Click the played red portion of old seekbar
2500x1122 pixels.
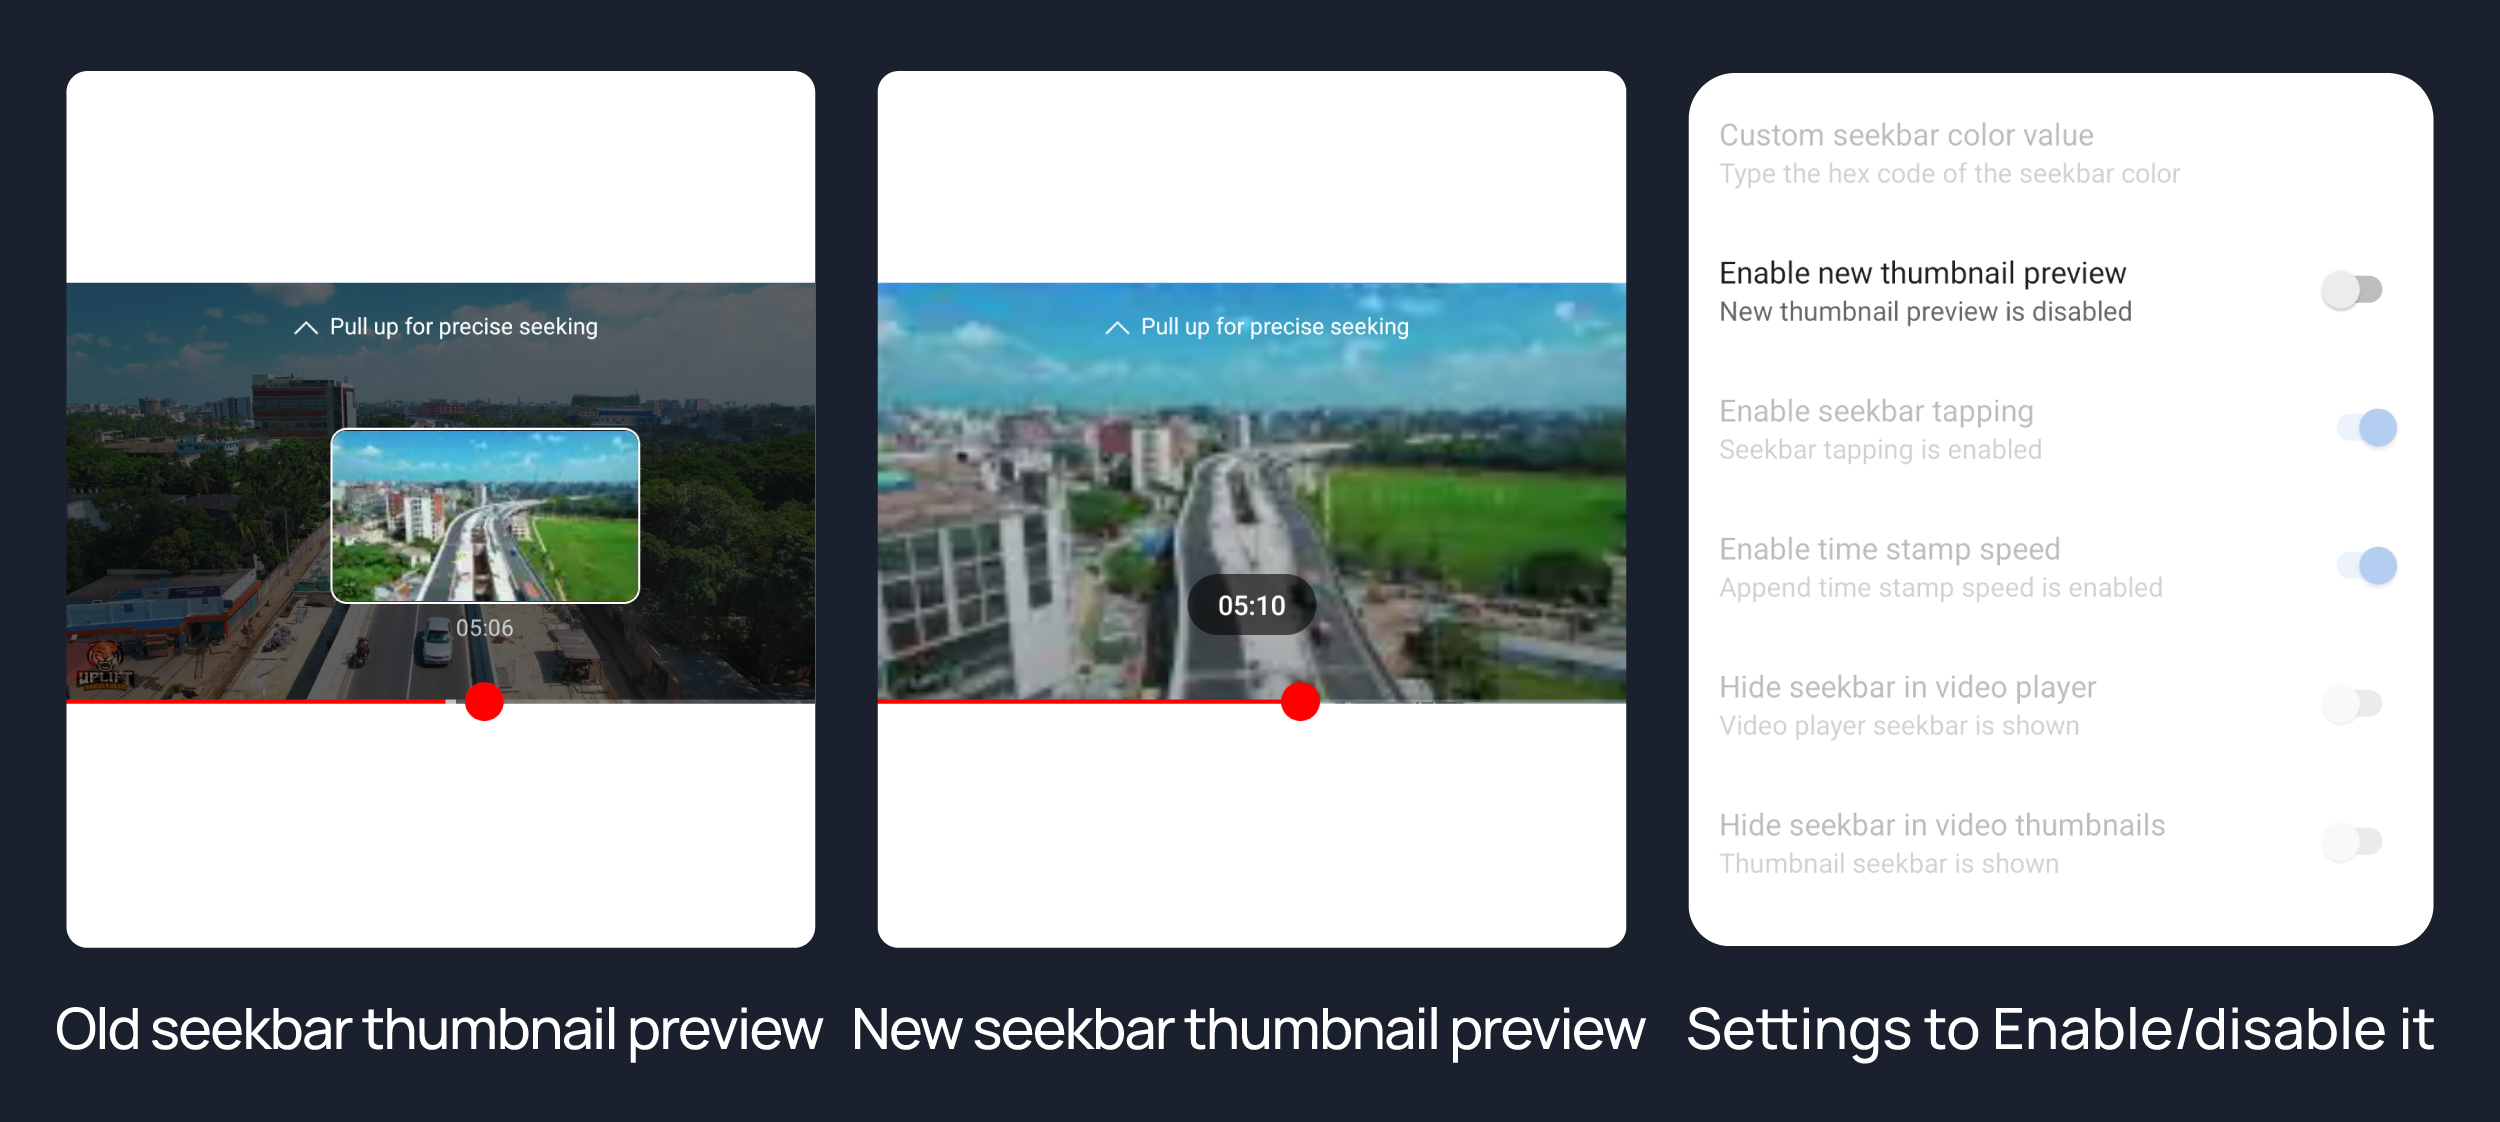coord(256,702)
